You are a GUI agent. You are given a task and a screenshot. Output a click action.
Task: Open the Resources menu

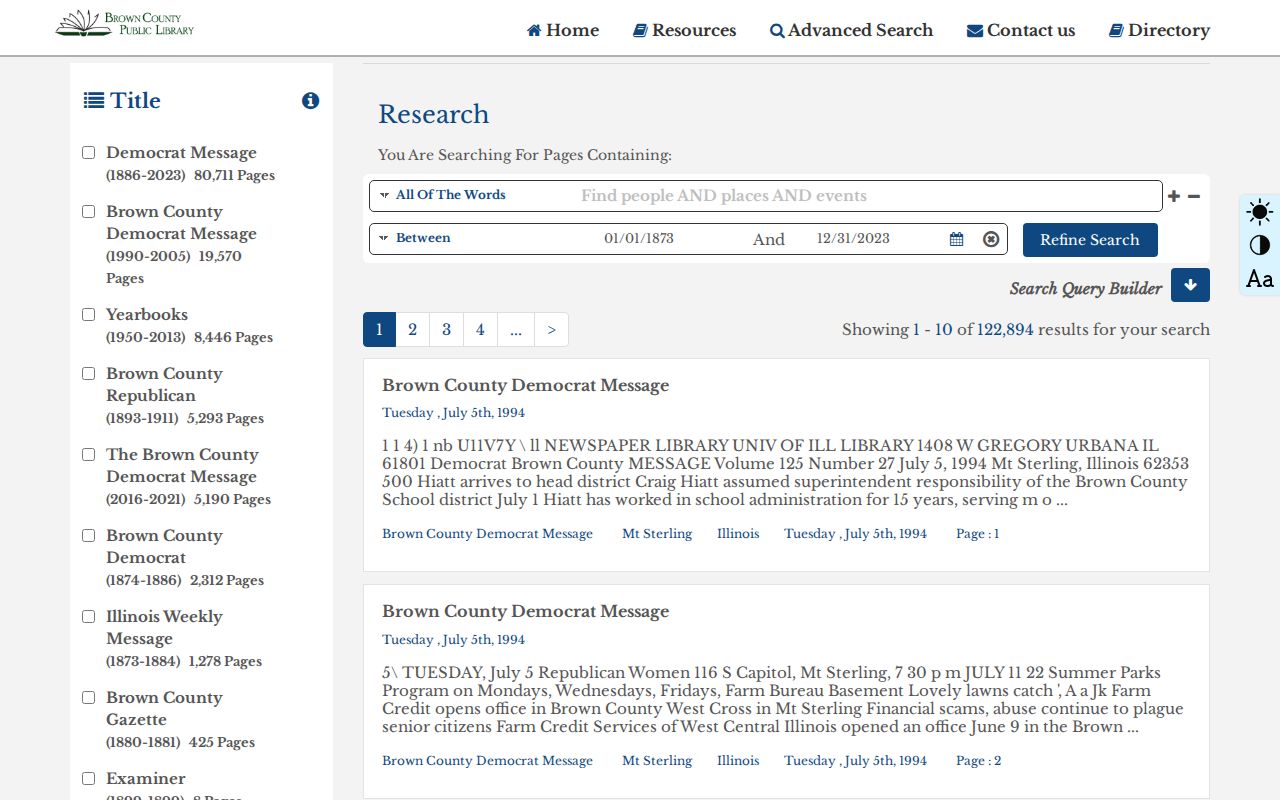(685, 30)
